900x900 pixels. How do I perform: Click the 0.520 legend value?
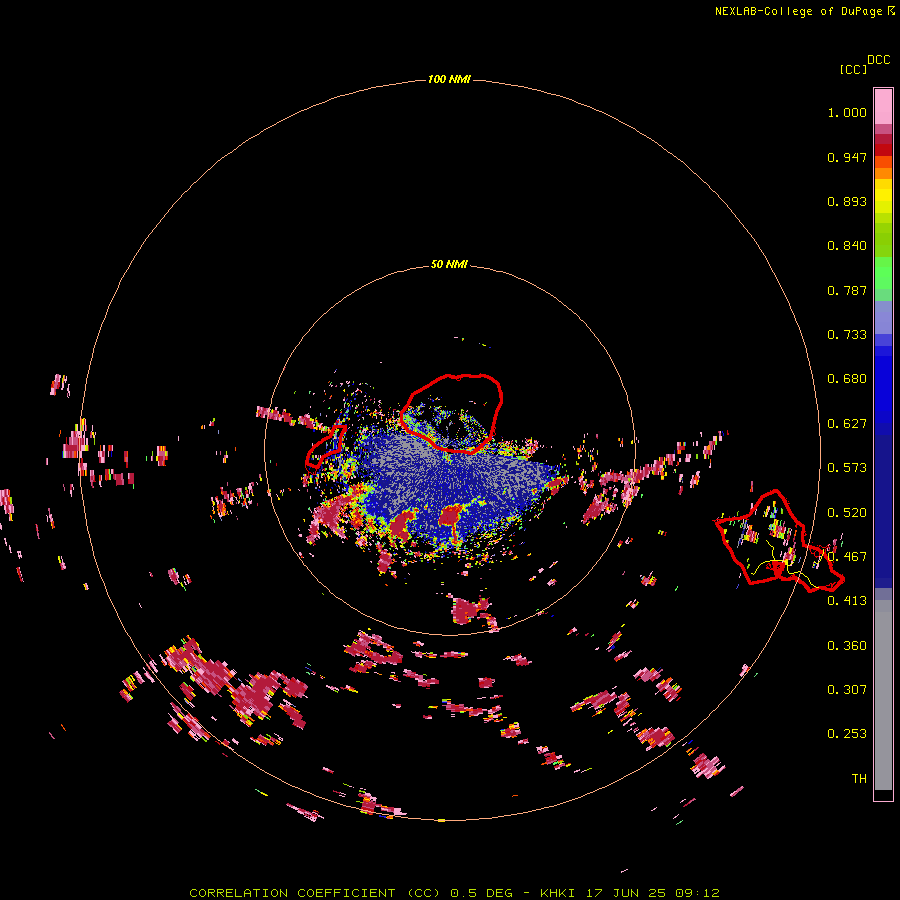click(x=847, y=513)
